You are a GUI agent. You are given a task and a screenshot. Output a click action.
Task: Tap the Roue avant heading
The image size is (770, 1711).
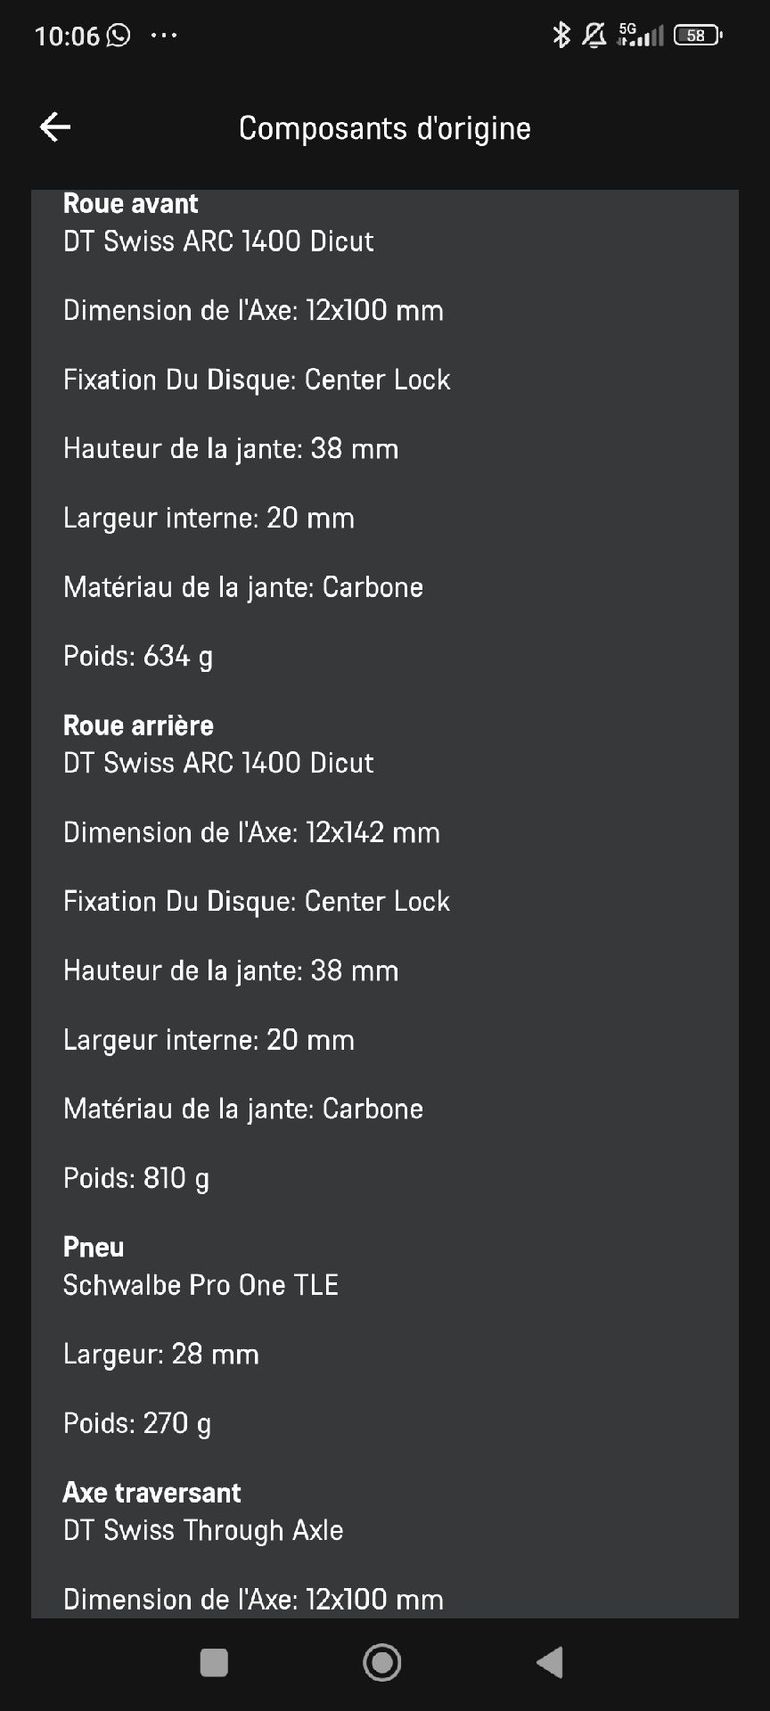130,204
